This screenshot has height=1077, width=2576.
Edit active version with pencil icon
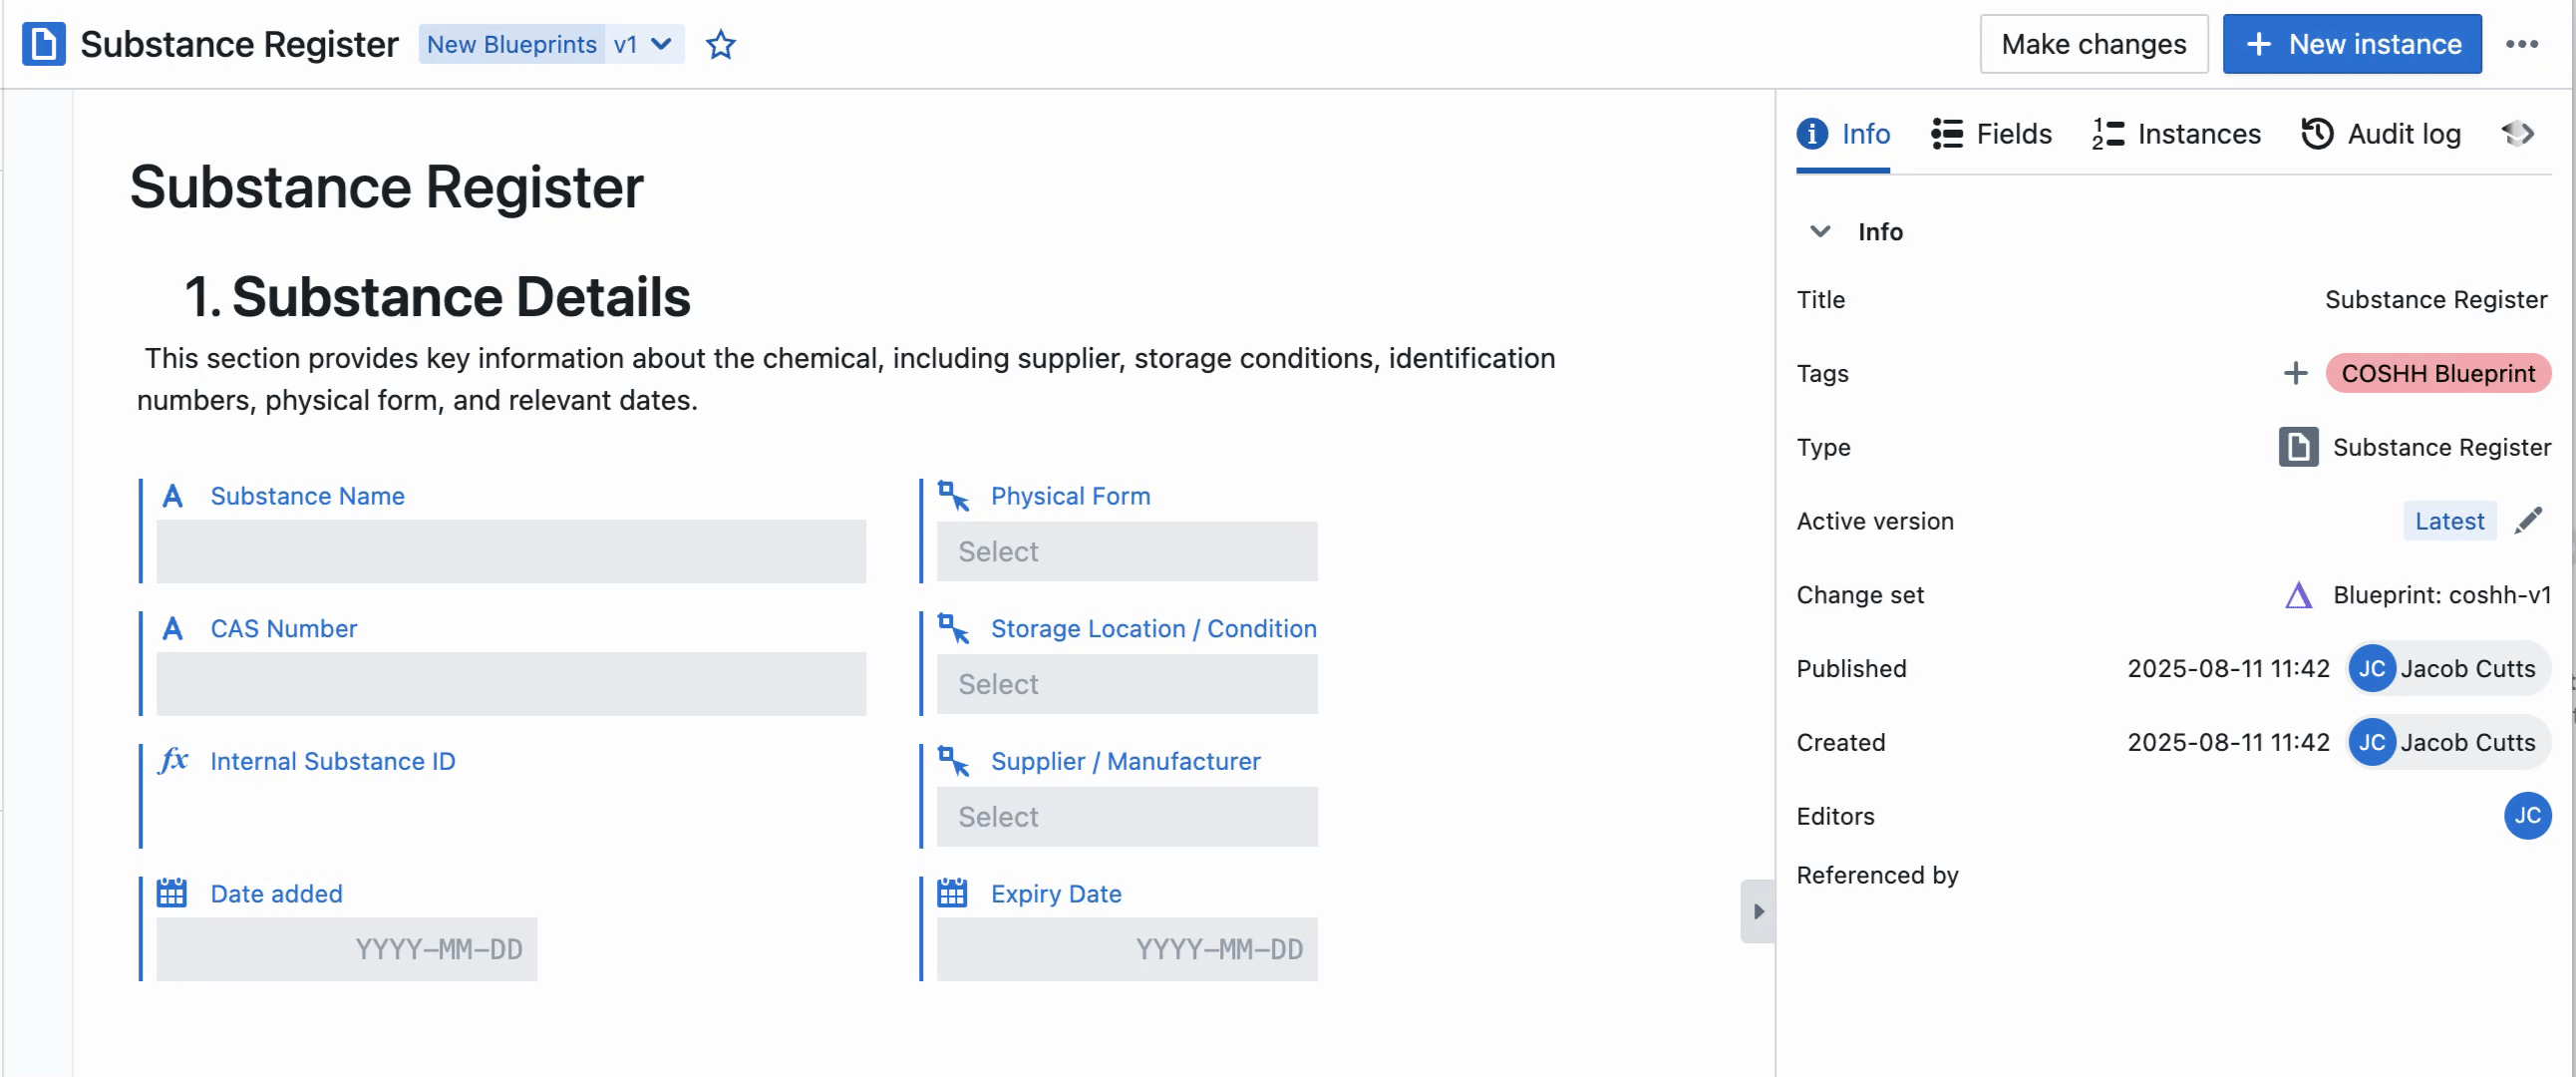pyautogui.click(x=2528, y=520)
